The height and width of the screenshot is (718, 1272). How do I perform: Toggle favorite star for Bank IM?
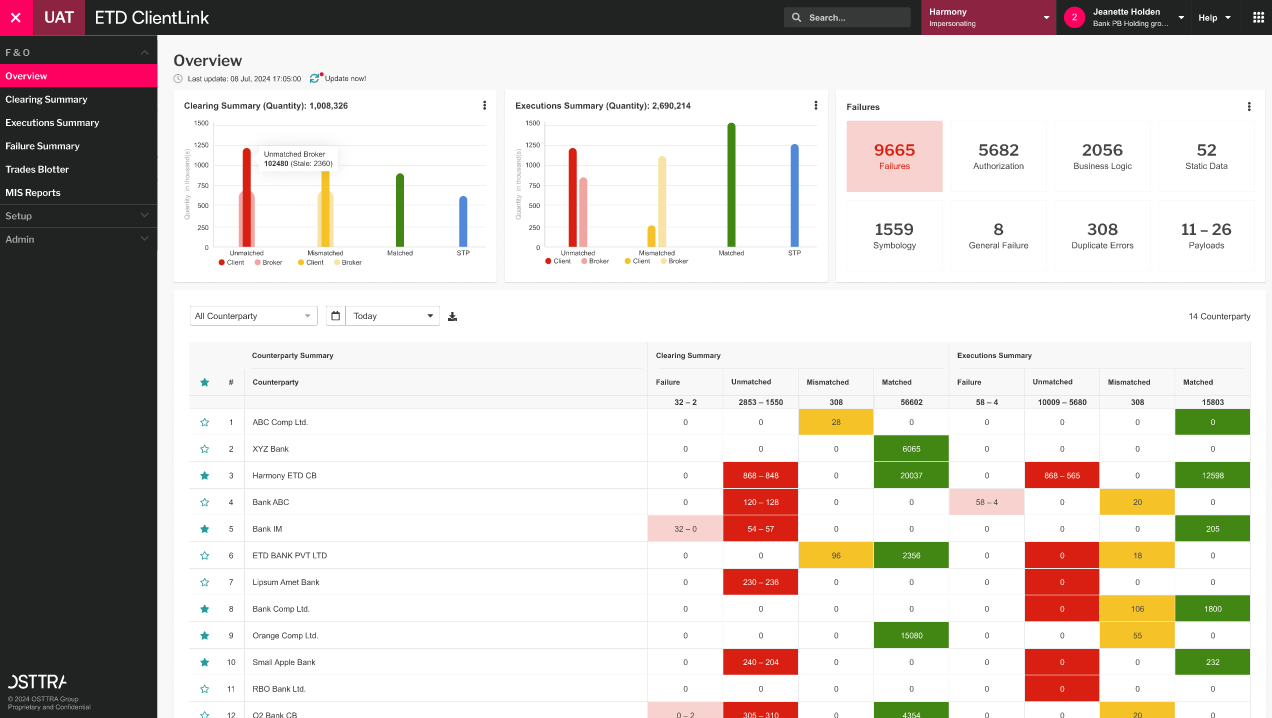[x=205, y=529]
